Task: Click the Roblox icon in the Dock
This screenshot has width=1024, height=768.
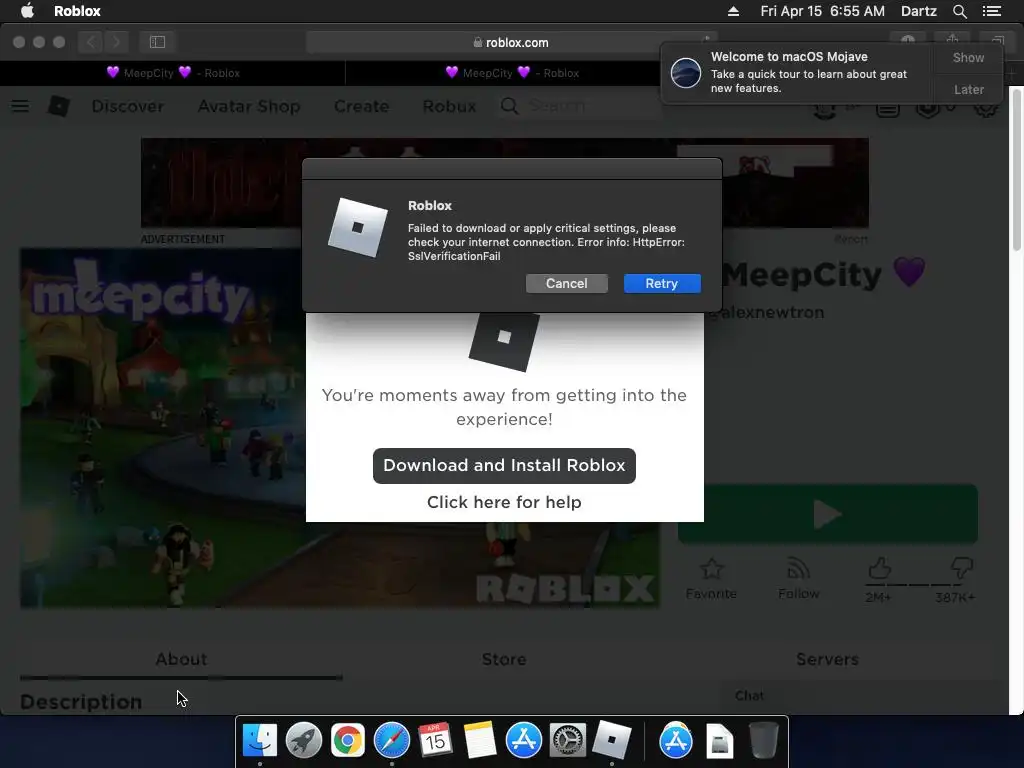Action: click(x=611, y=741)
